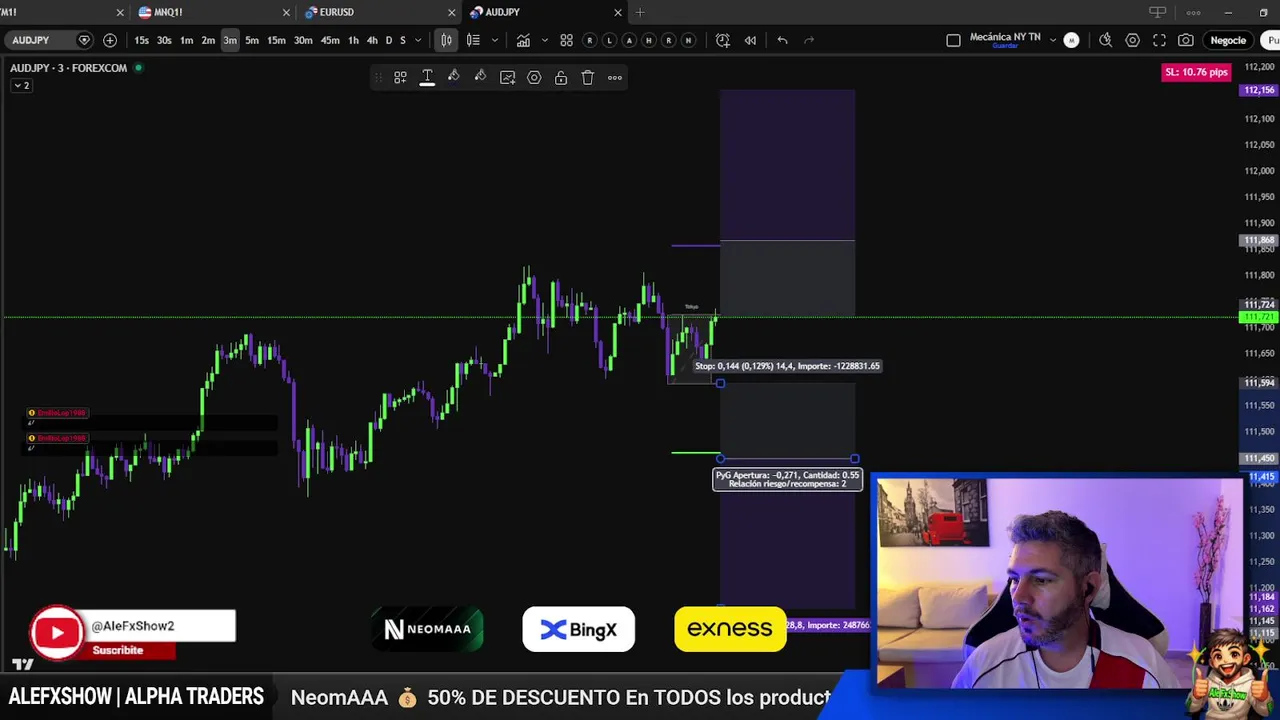Click the 111,450 price label on axis

(x=1258, y=458)
